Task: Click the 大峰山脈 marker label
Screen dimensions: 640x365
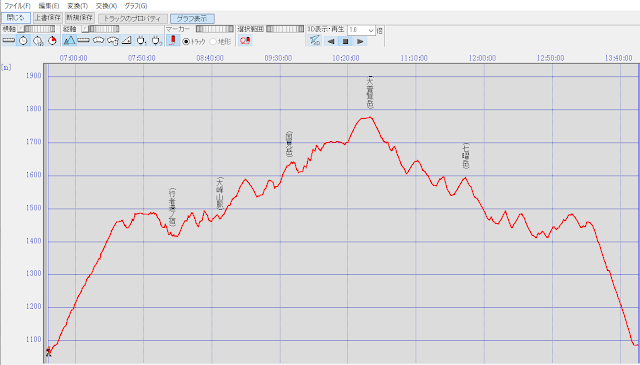Action: pos(220,193)
